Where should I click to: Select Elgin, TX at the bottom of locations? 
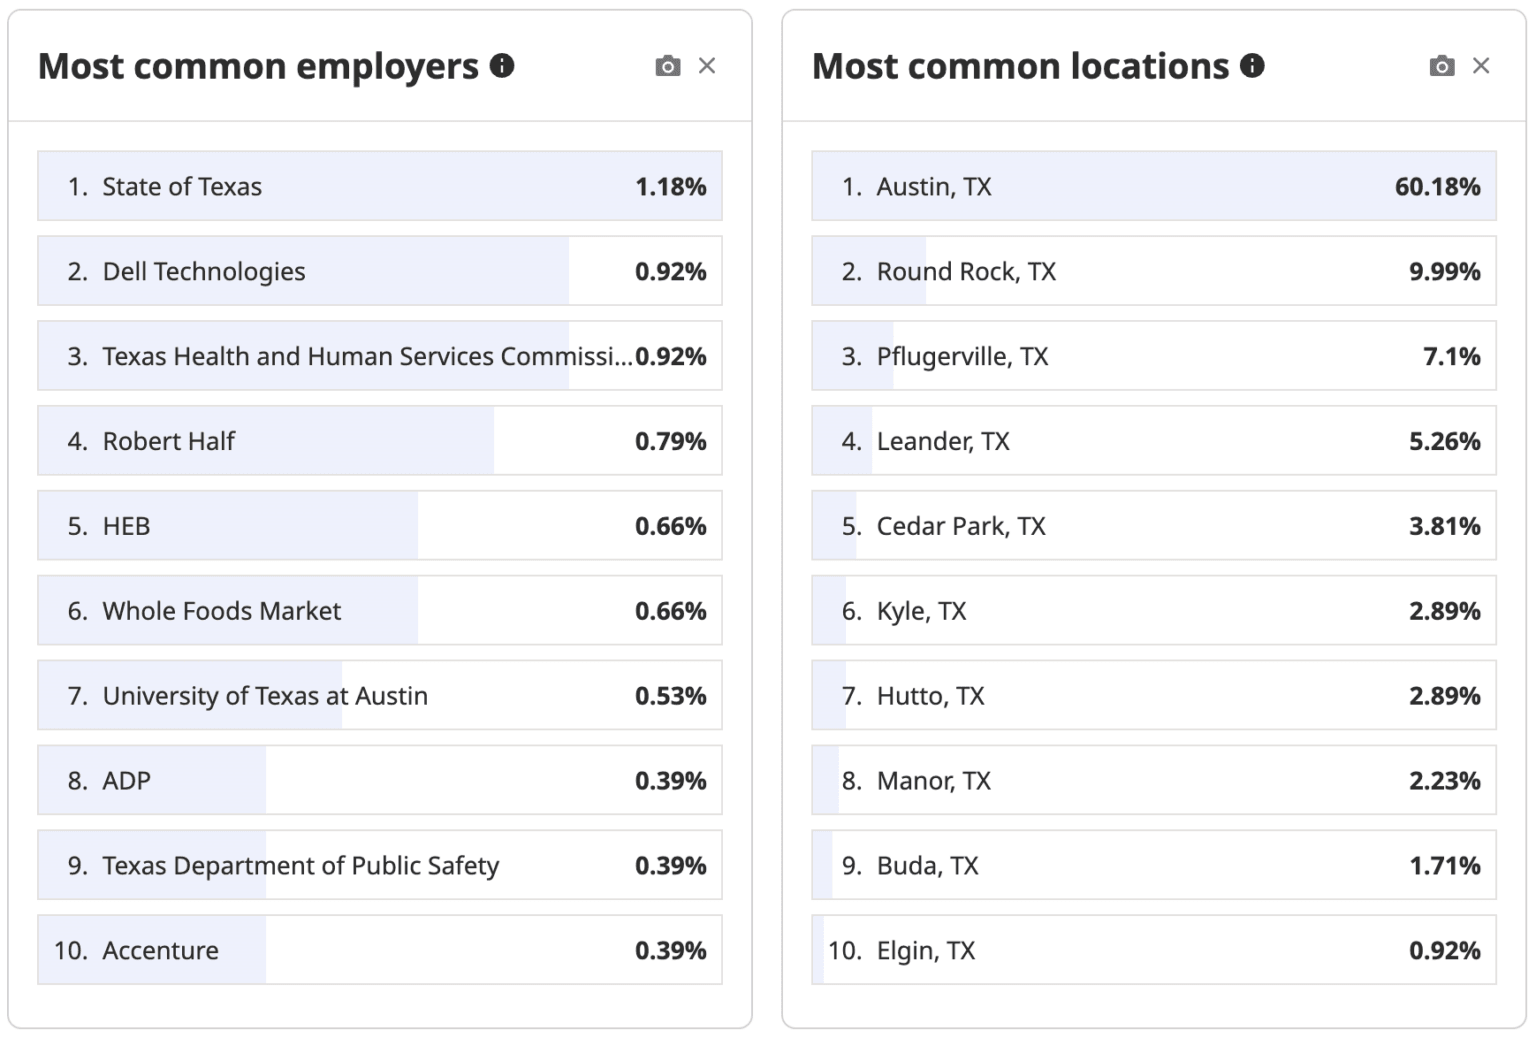click(1152, 950)
